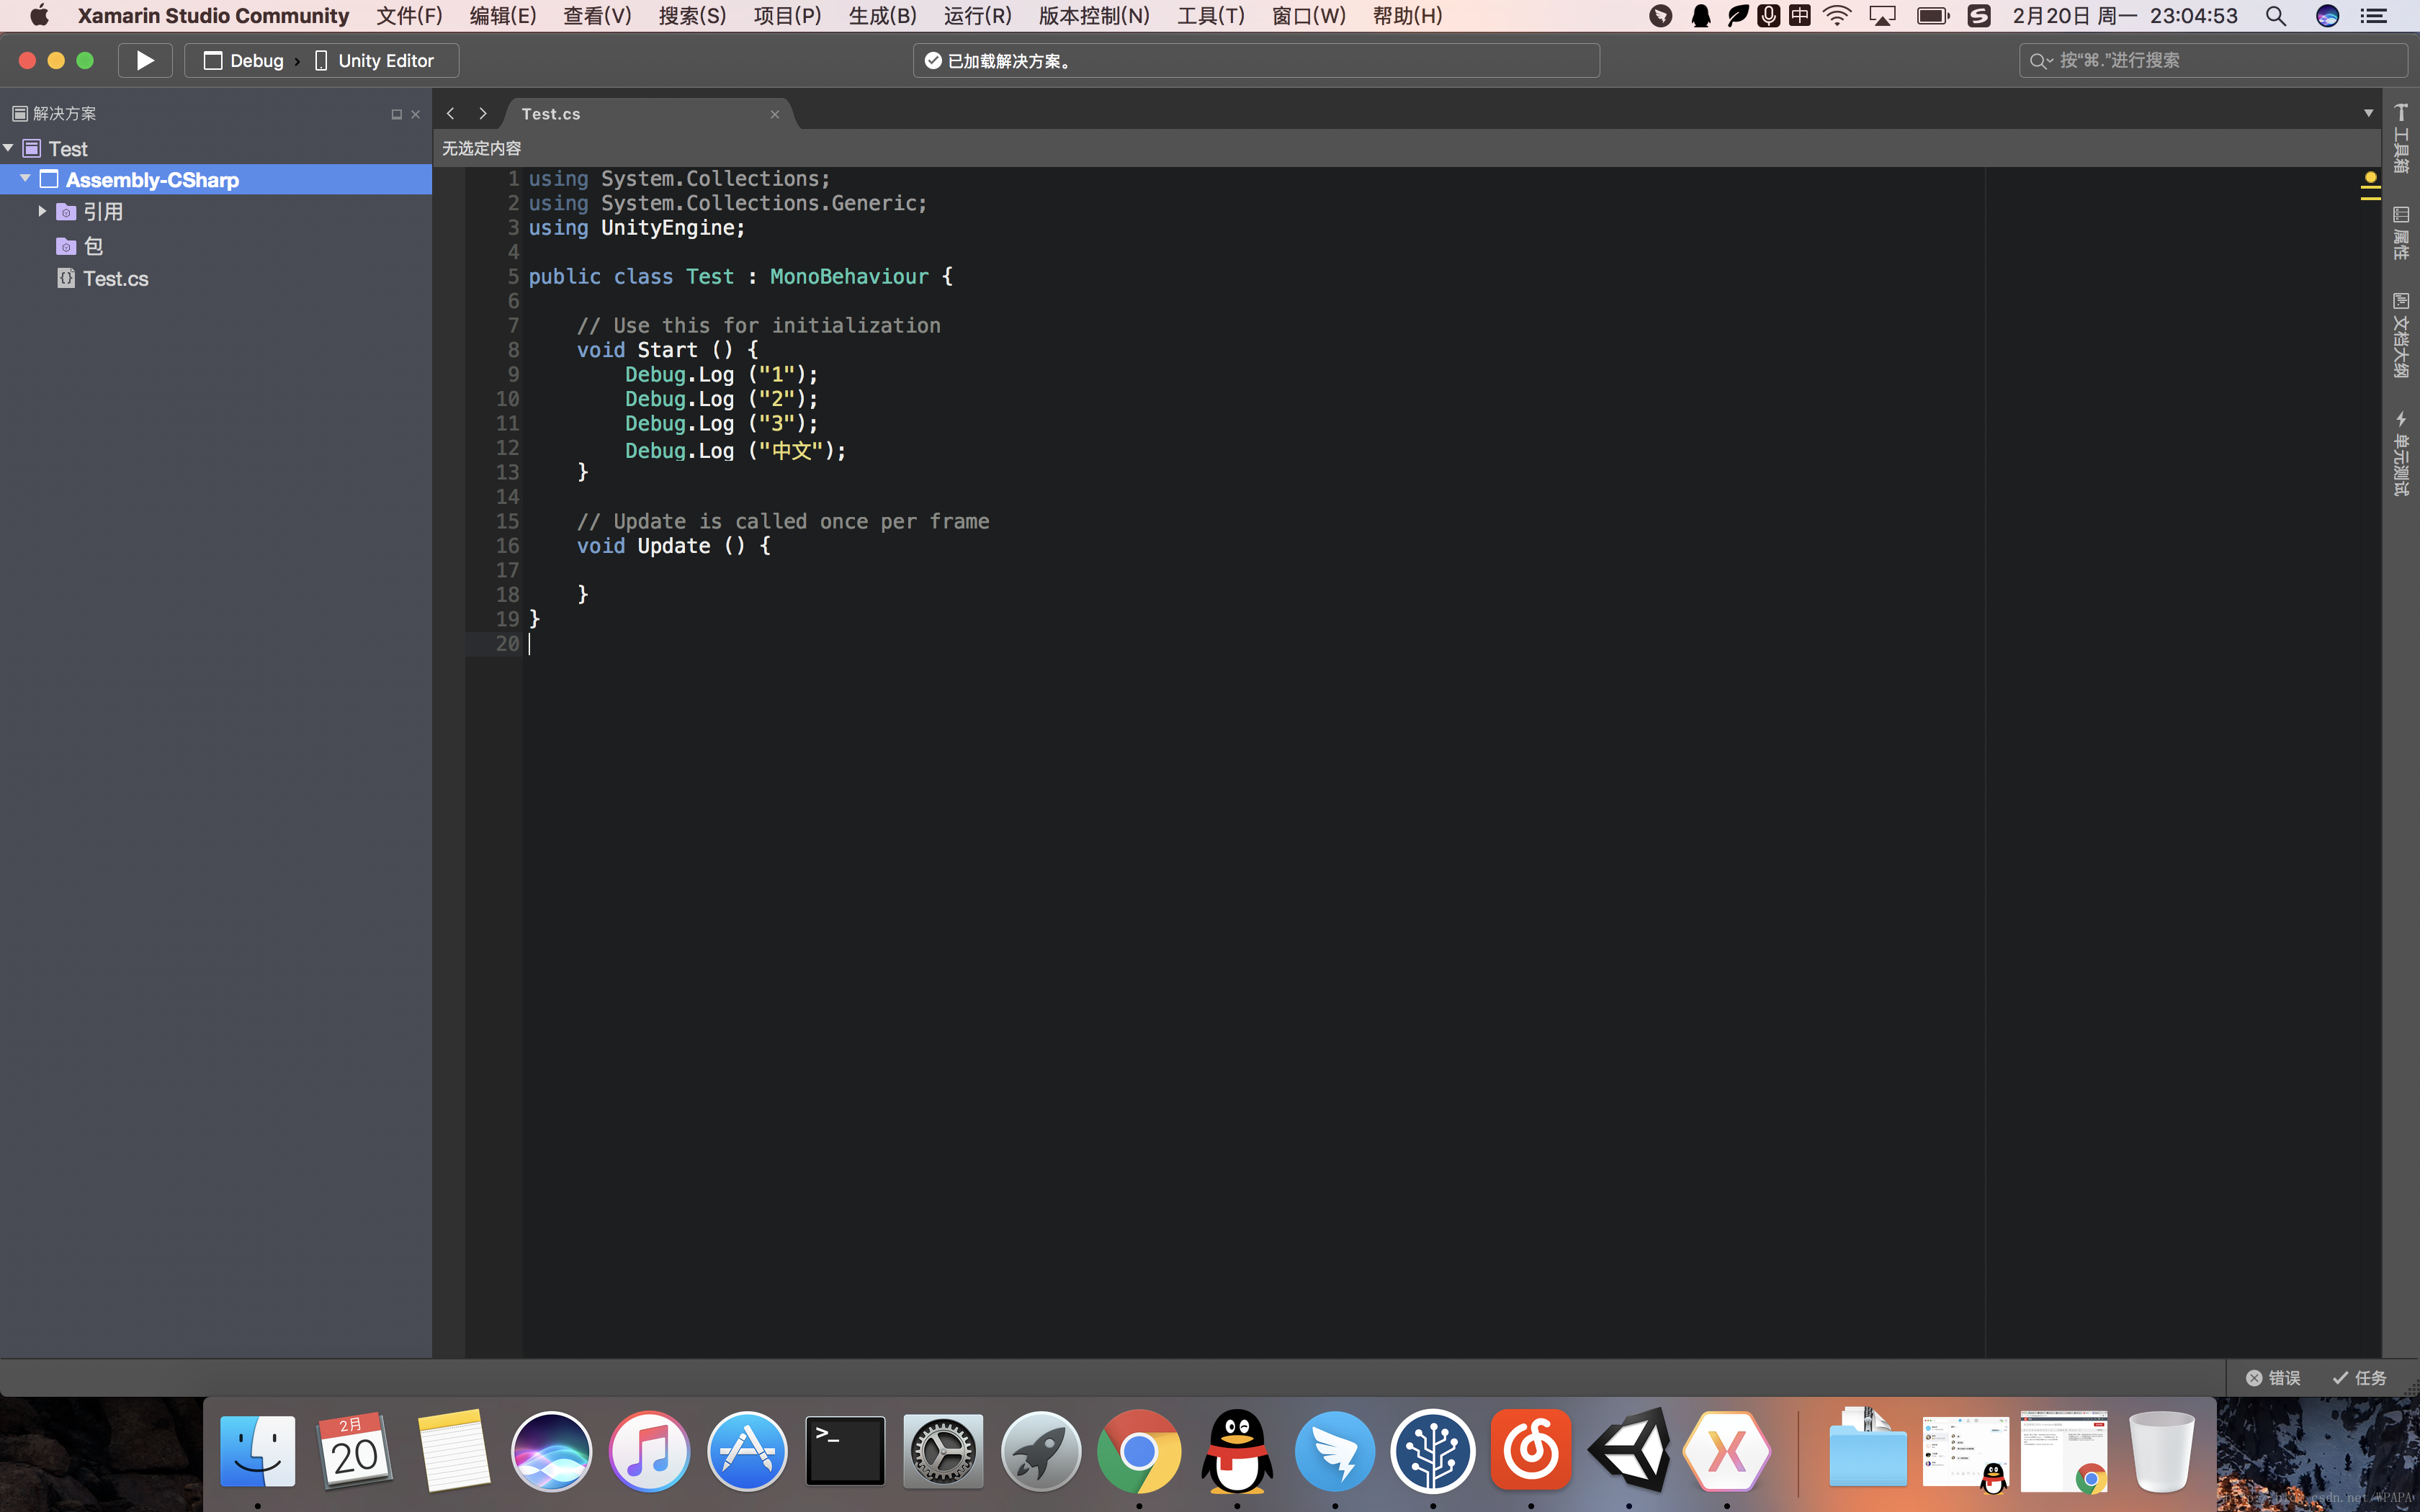Select the Assembly-CSharp project row
Viewport: 2420px width, 1512px height.
tap(216, 179)
